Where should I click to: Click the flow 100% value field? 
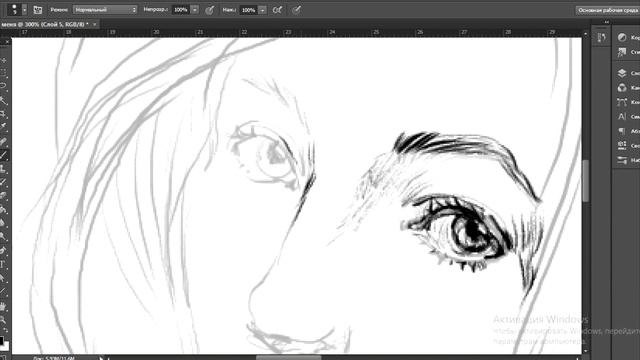click(248, 10)
